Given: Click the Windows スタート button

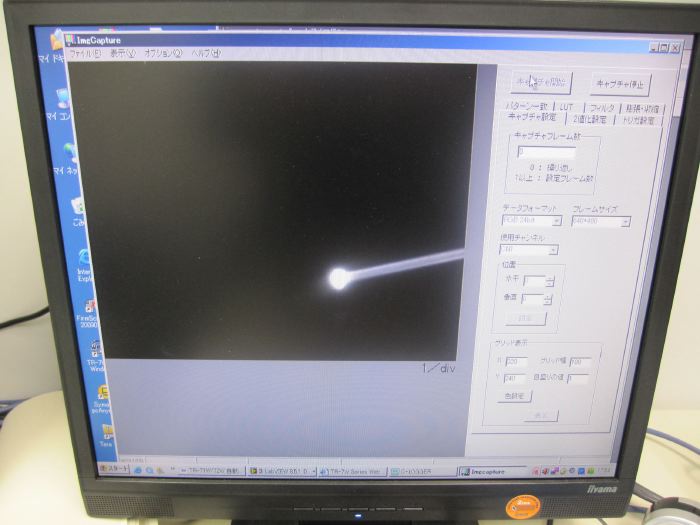Looking at the screenshot, I should pyautogui.click(x=114, y=469).
